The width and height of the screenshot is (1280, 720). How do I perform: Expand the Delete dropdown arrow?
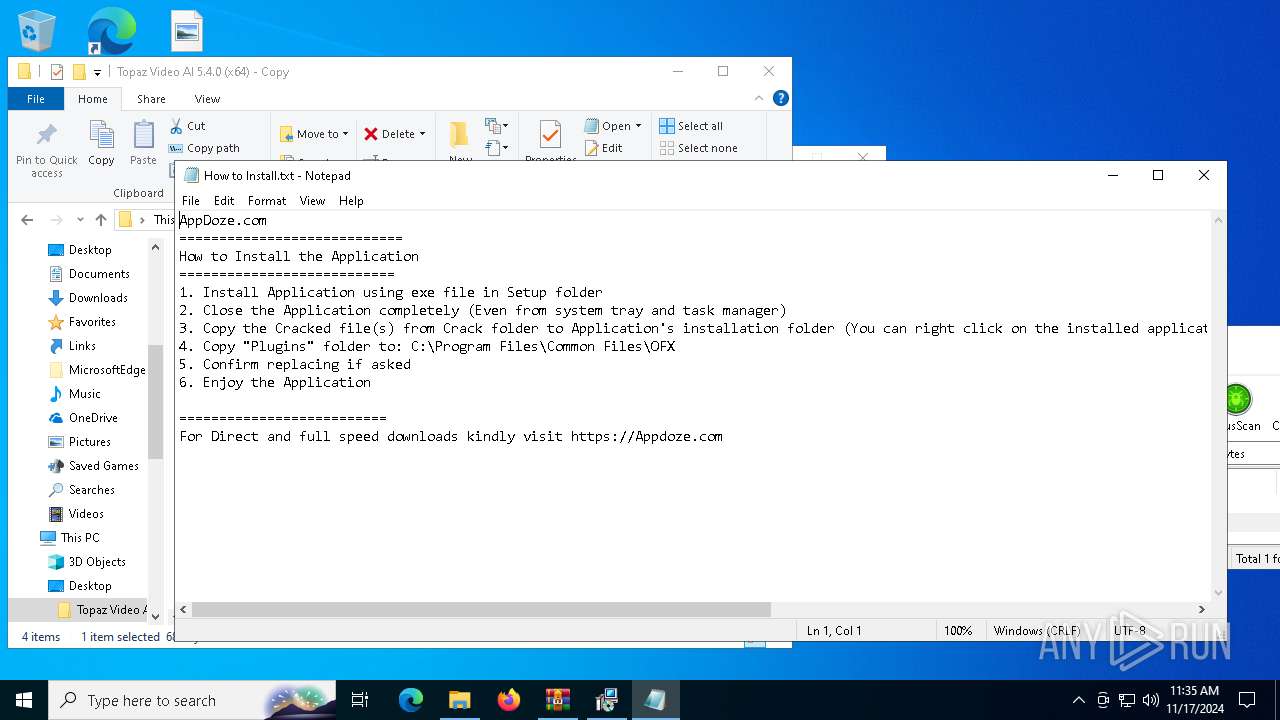click(x=422, y=134)
